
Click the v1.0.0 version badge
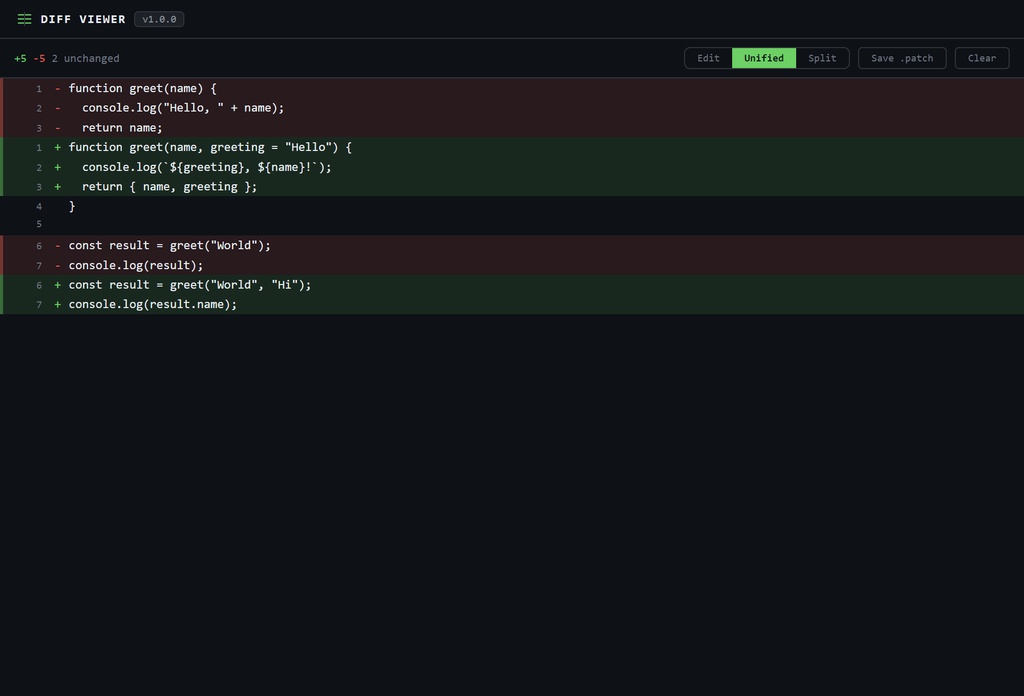tap(159, 19)
